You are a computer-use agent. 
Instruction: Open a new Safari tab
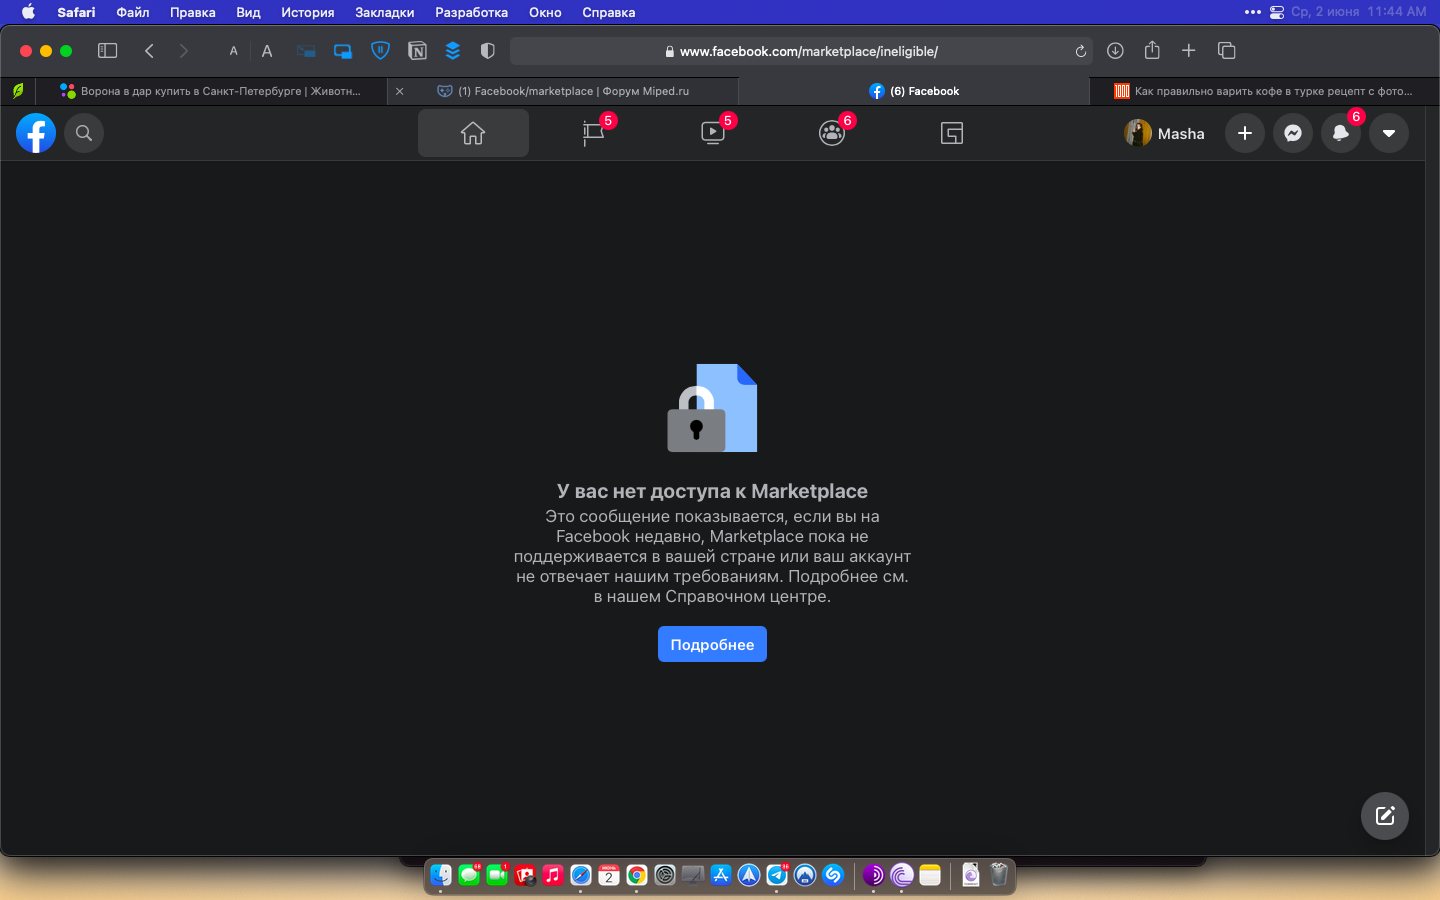(1189, 51)
